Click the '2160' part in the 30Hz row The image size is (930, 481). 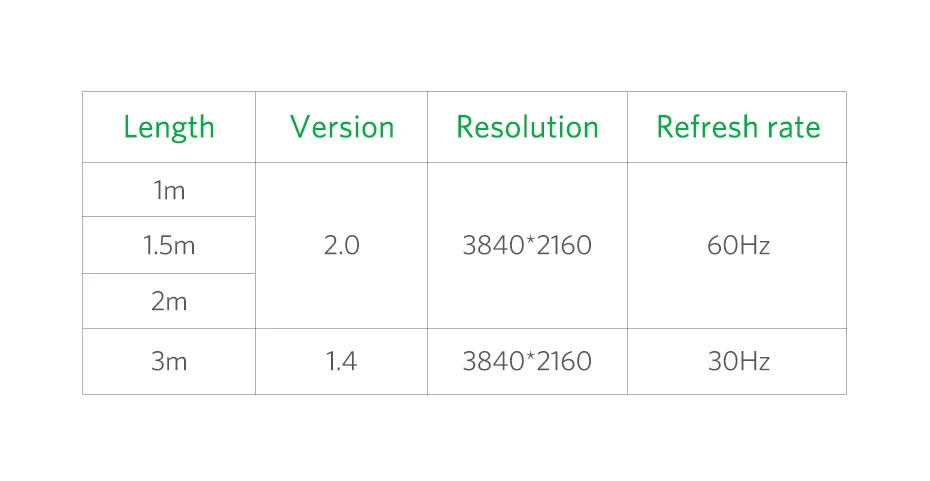click(562, 361)
